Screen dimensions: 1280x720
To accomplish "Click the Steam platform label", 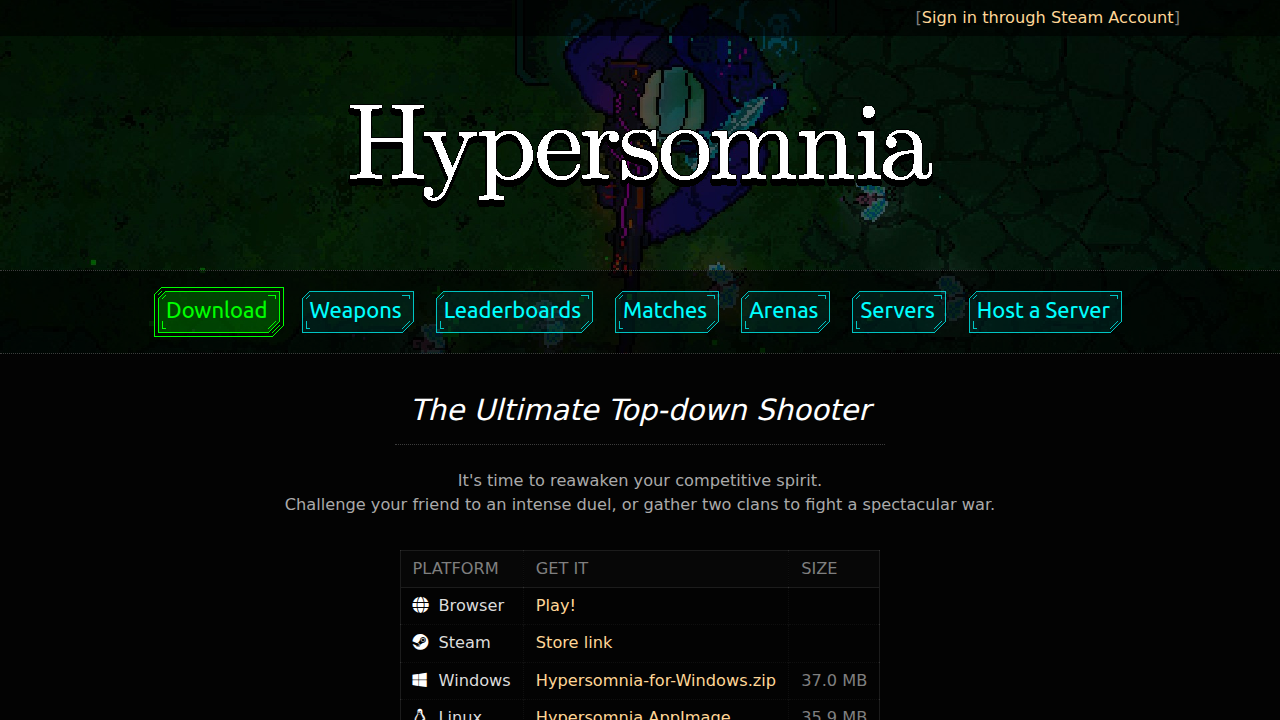I will pos(464,642).
